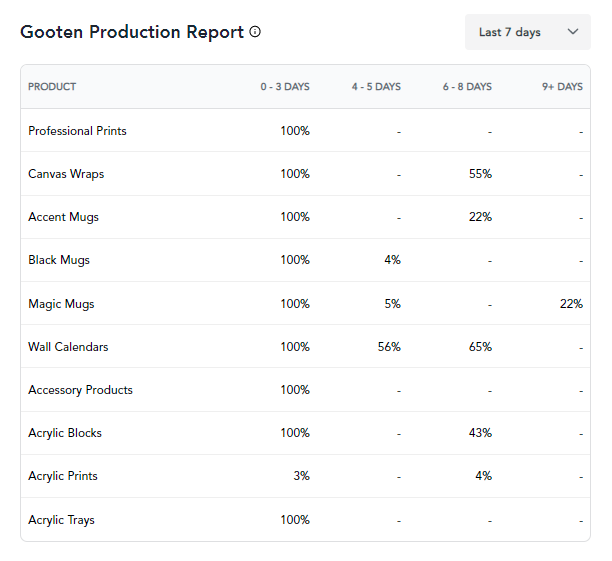Click the 4 - 5 DAYS column header

(x=376, y=87)
